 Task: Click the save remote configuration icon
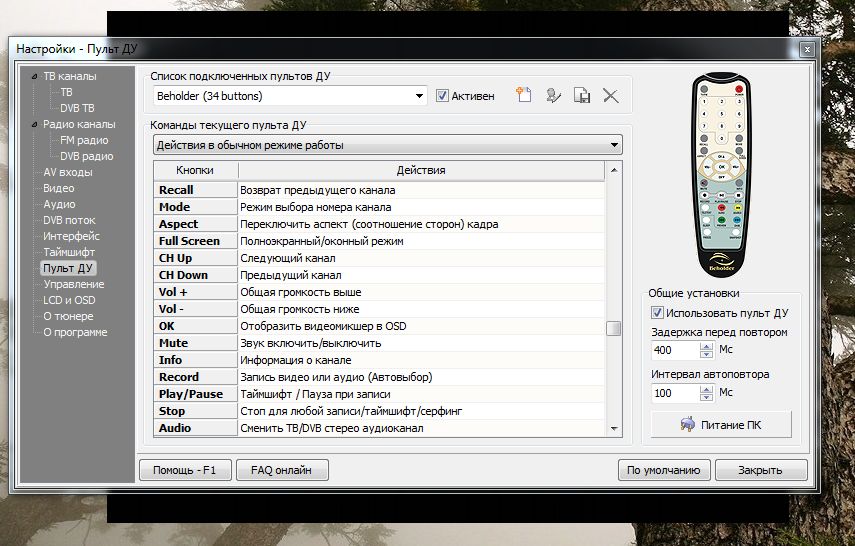click(x=581, y=96)
